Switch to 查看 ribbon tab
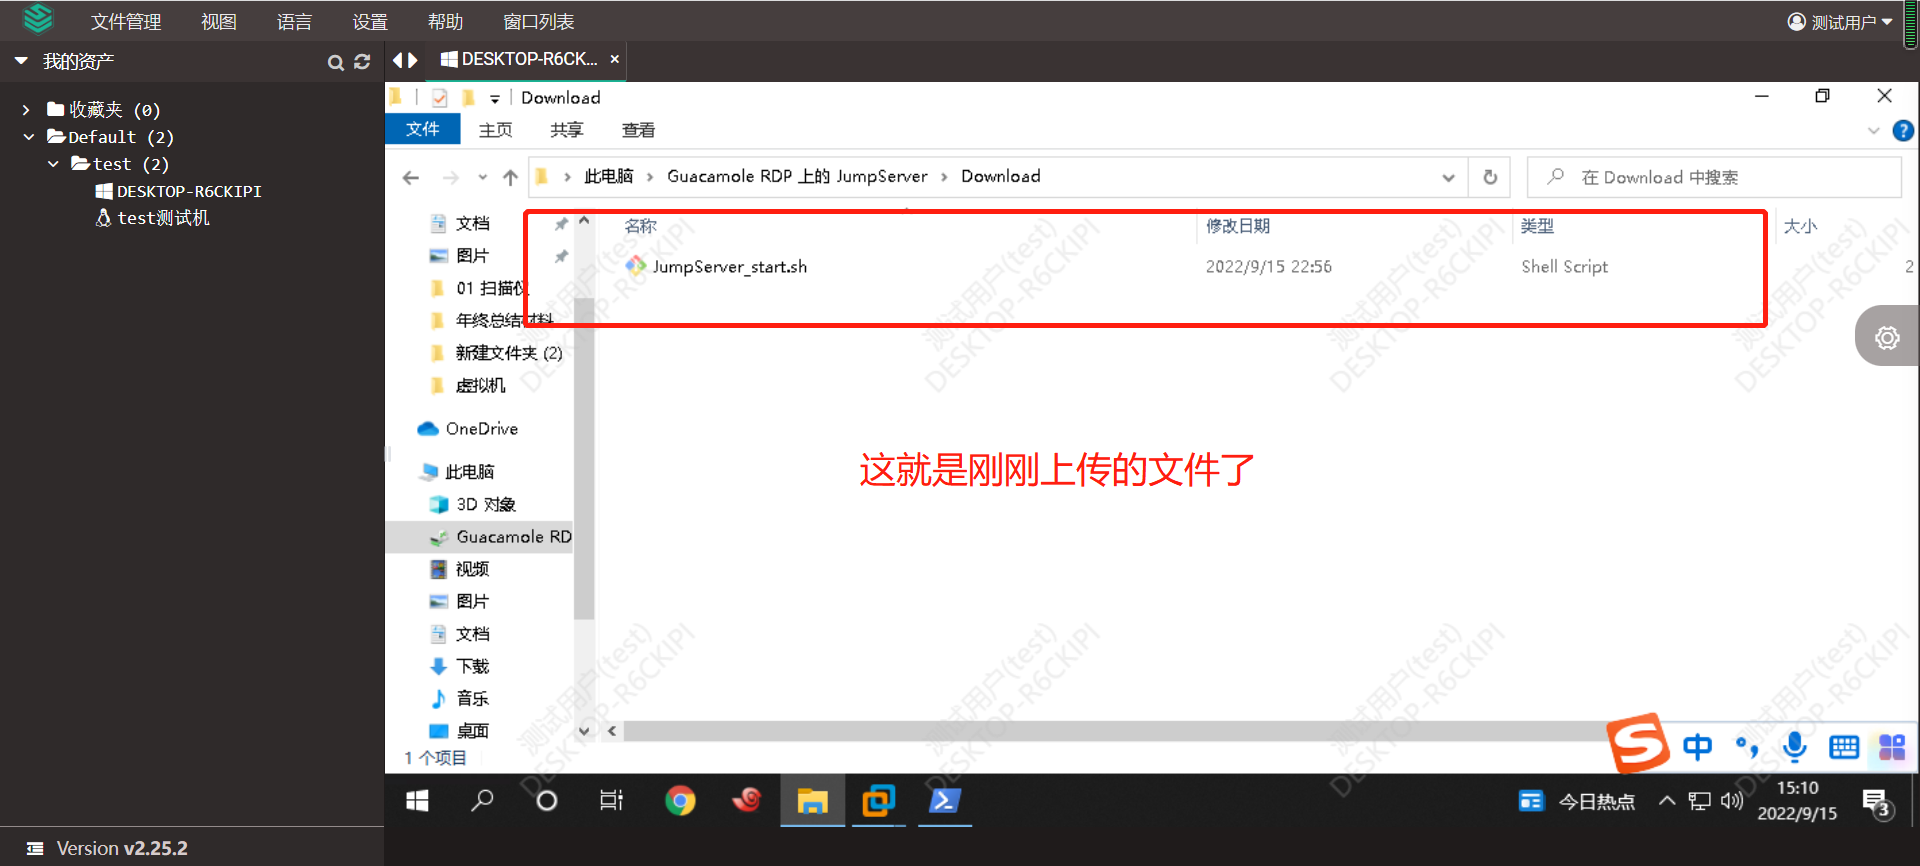1920x866 pixels. 638,130
